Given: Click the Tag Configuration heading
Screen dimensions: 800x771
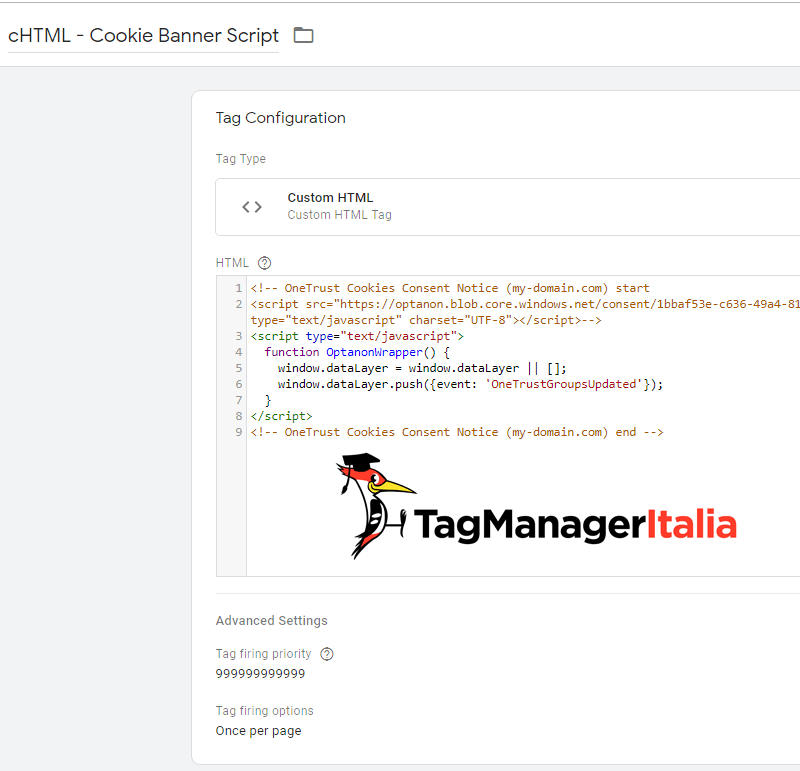Looking at the screenshot, I should (x=281, y=118).
